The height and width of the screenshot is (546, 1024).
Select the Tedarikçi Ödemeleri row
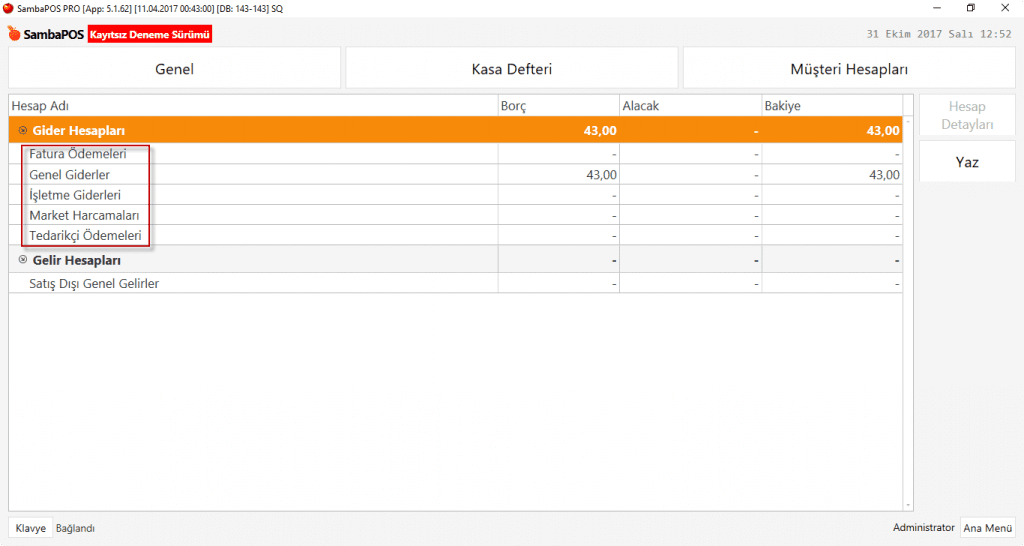[x=85, y=236]
